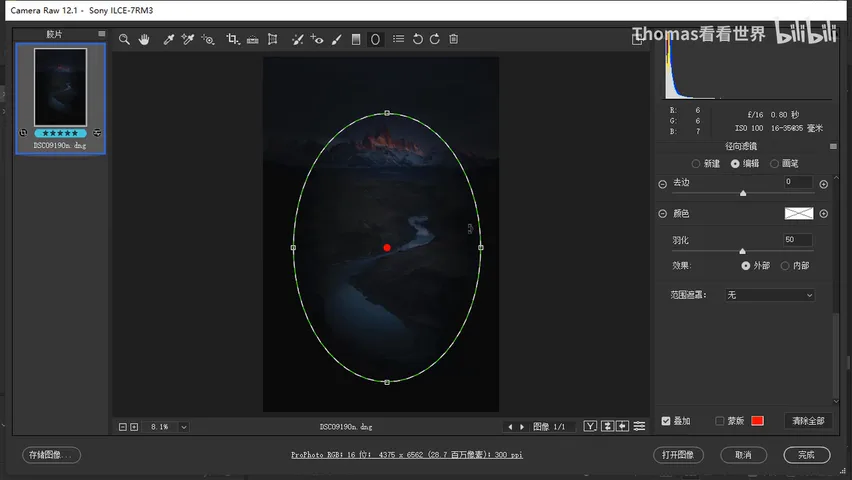The image size is (852, 480).
Task: Open zoom level dropdown arrow
Action: 184,427
